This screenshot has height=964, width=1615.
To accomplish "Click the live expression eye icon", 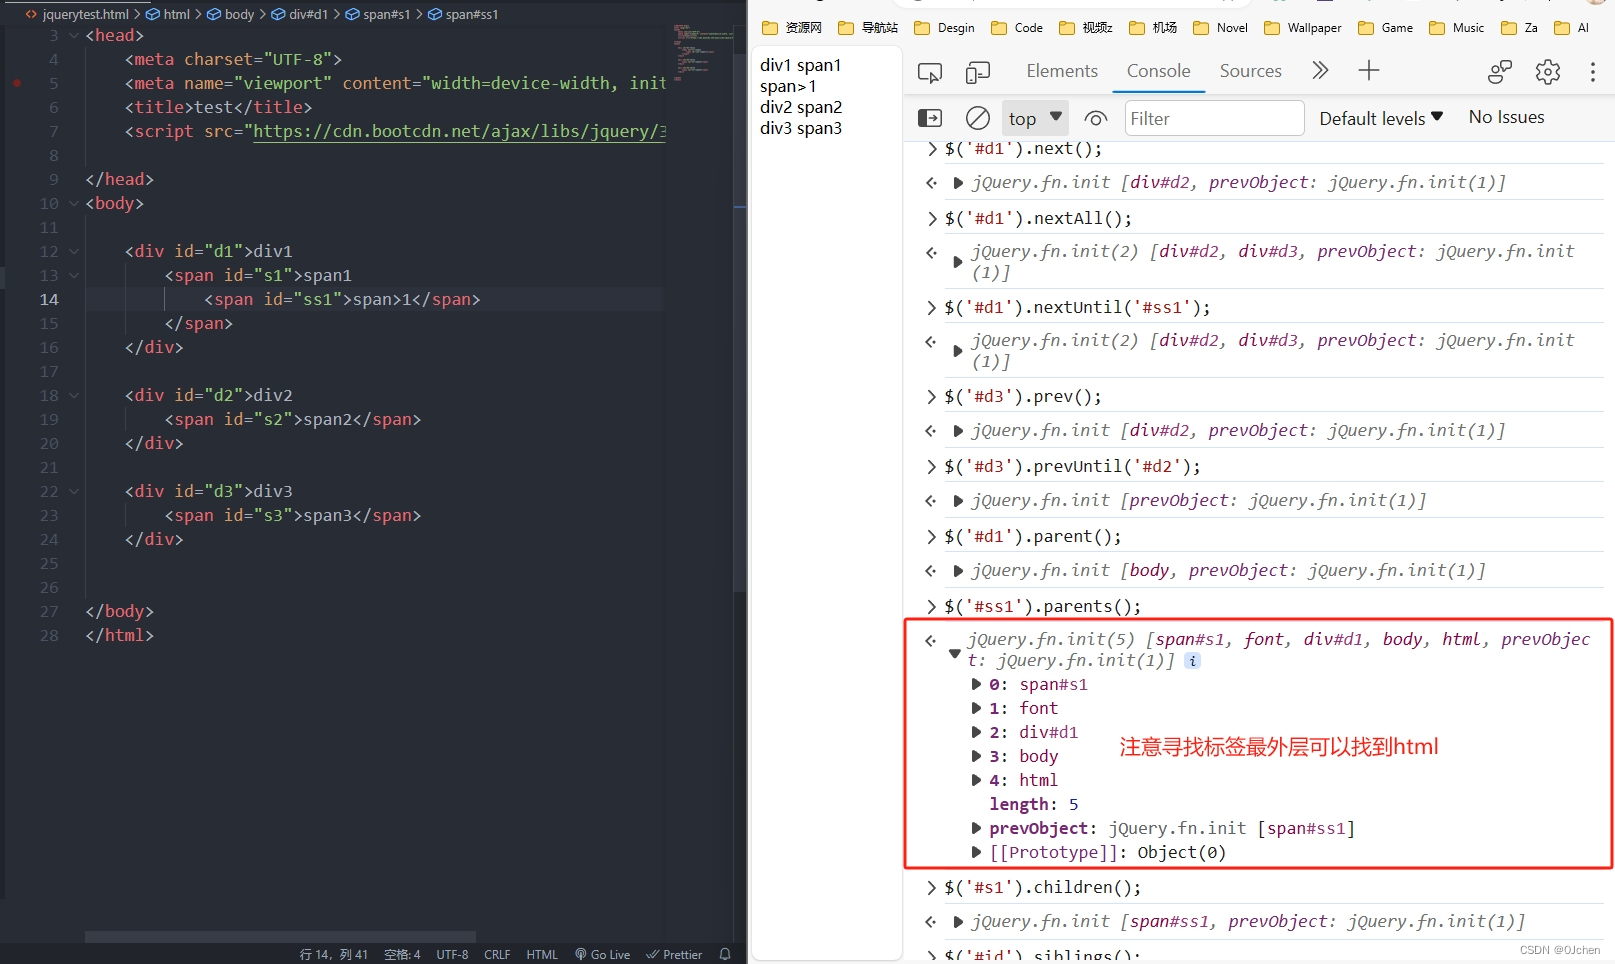I will point(1096,118).
